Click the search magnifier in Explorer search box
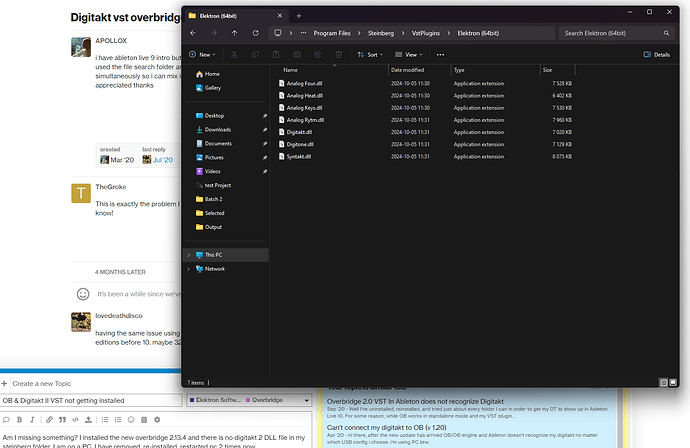 [x=666, y=33]
